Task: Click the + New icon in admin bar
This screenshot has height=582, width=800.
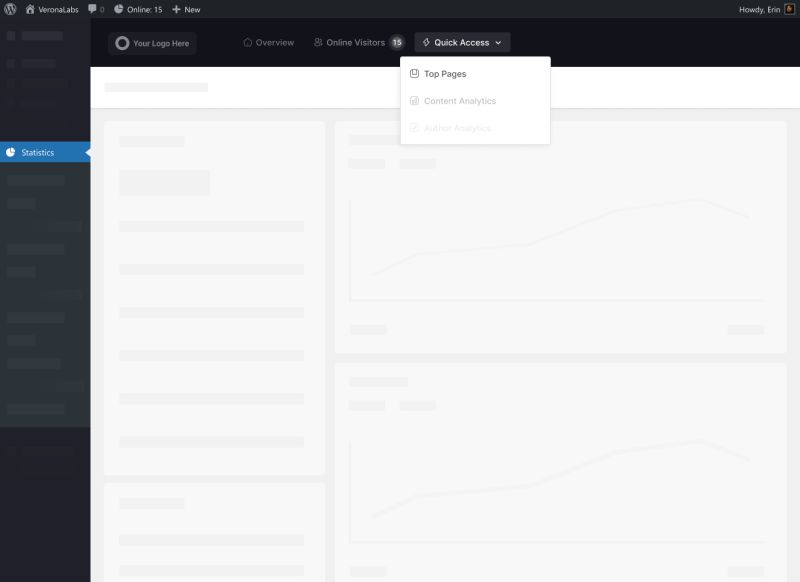Action: [x=173, y=9]
